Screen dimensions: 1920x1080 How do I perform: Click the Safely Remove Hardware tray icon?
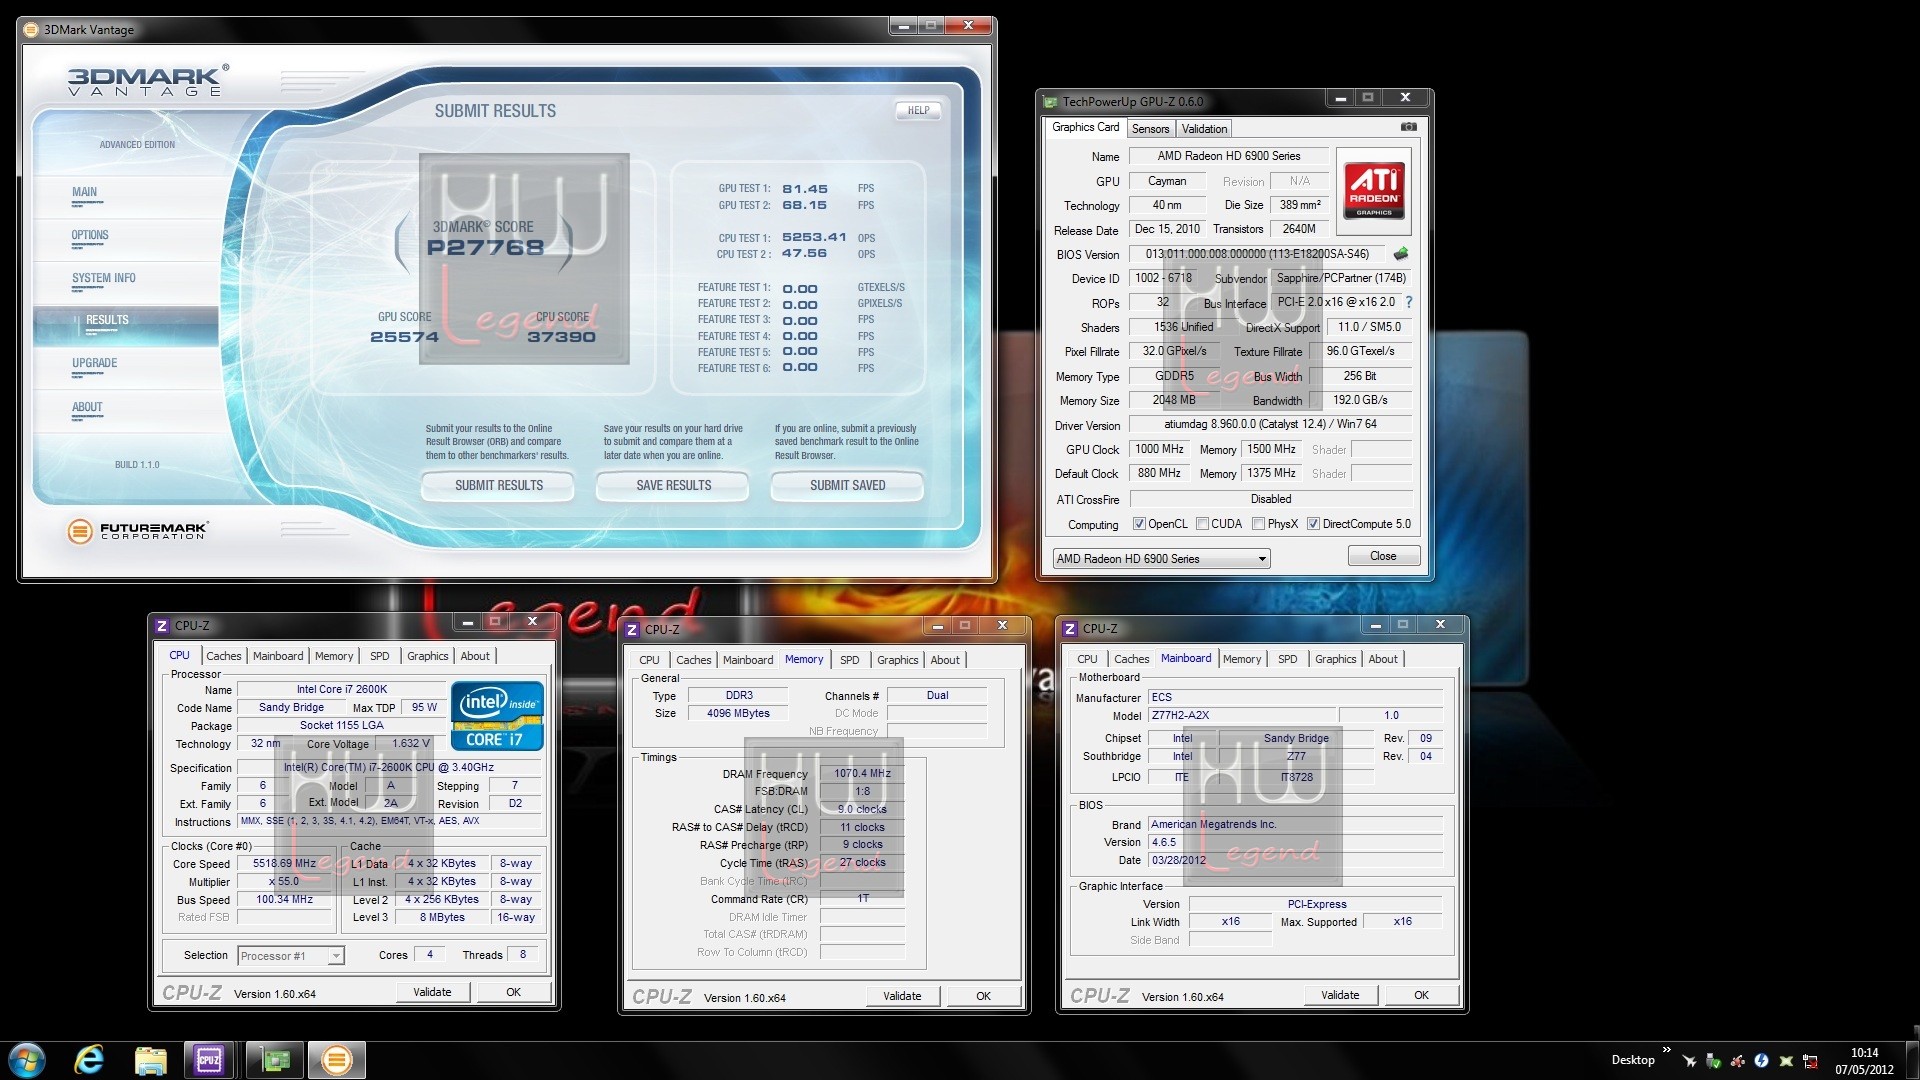(x=1713, y=1061)
